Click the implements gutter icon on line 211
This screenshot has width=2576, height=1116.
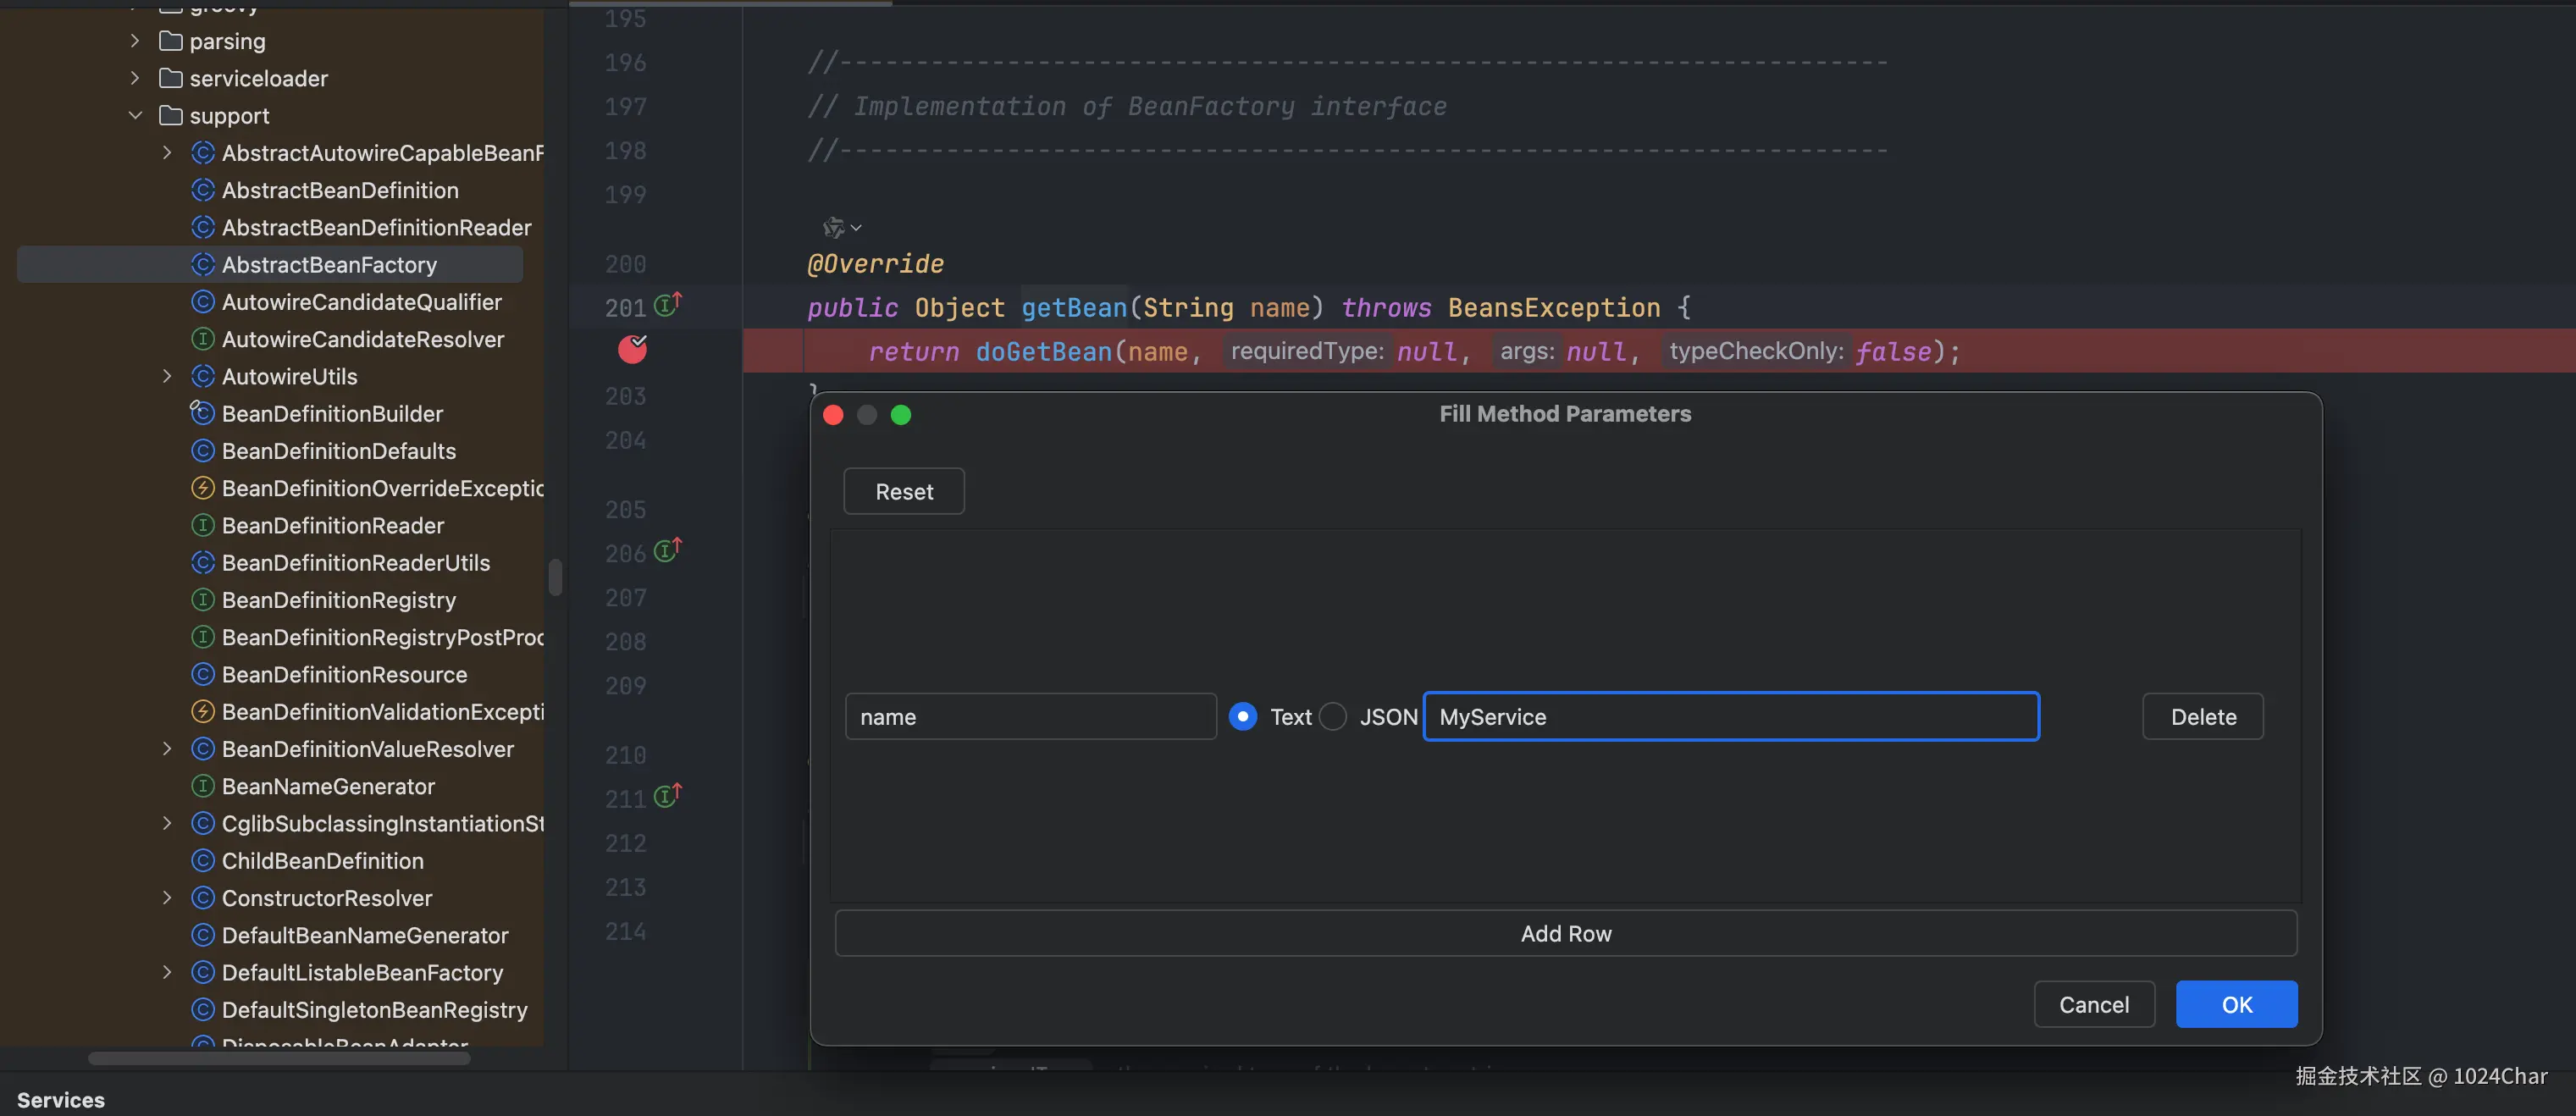[x=667, y=797]
